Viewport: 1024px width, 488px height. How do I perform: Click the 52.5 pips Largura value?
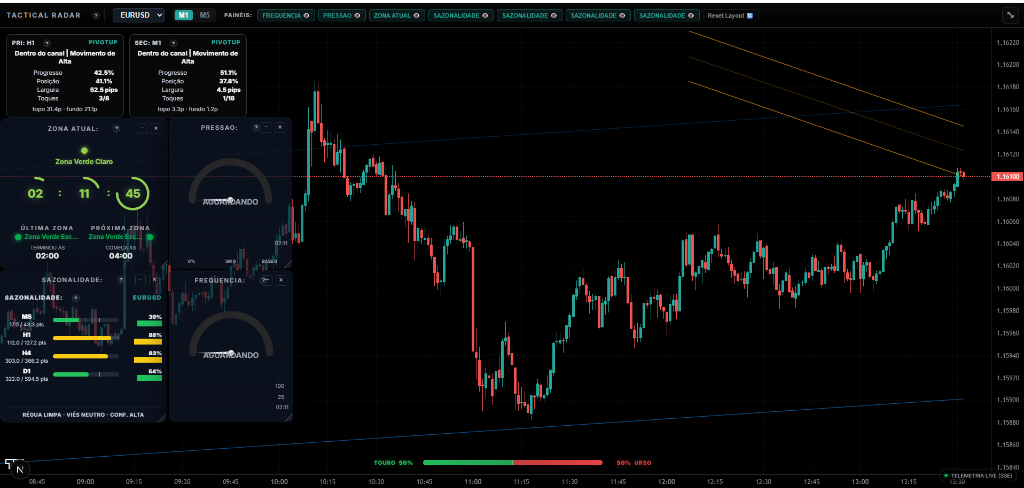[104, 89]
